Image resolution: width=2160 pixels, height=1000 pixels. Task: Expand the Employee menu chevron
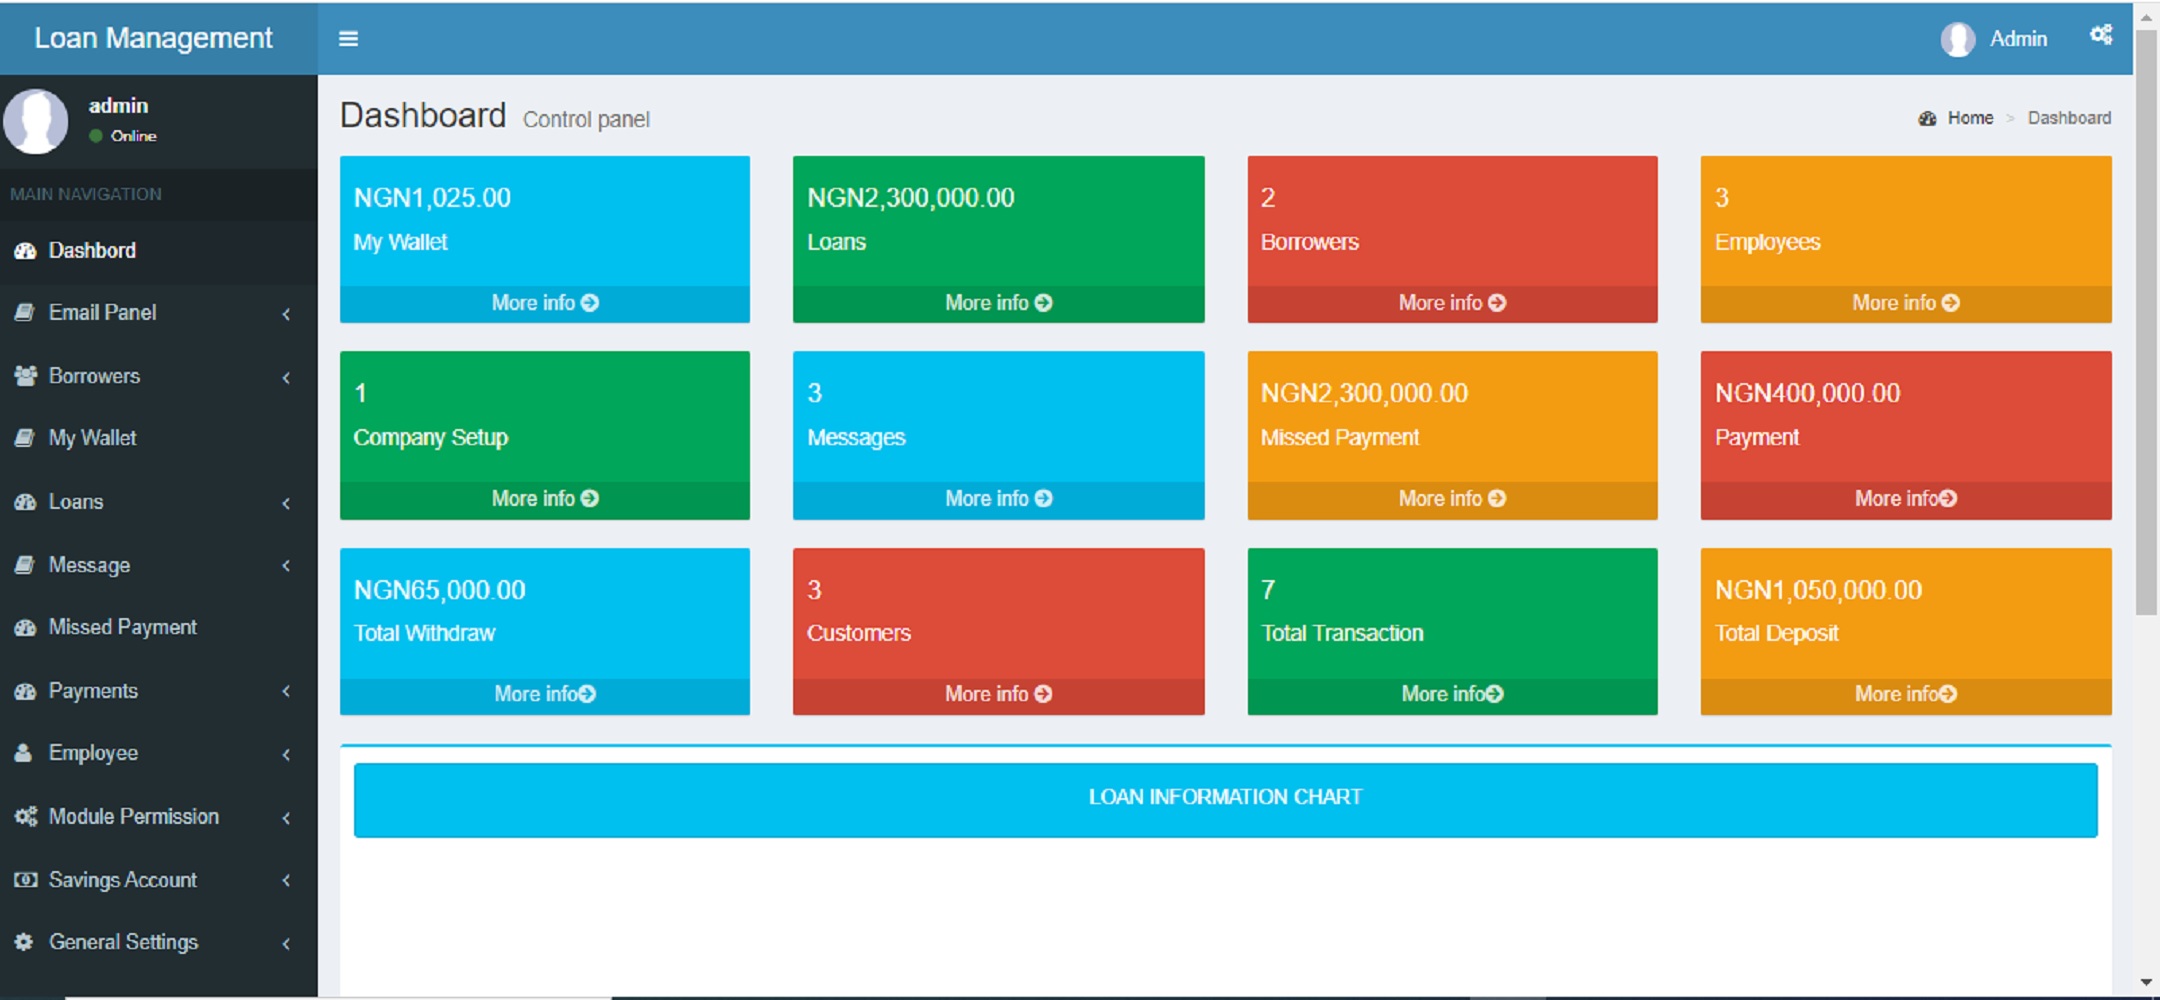288,755
